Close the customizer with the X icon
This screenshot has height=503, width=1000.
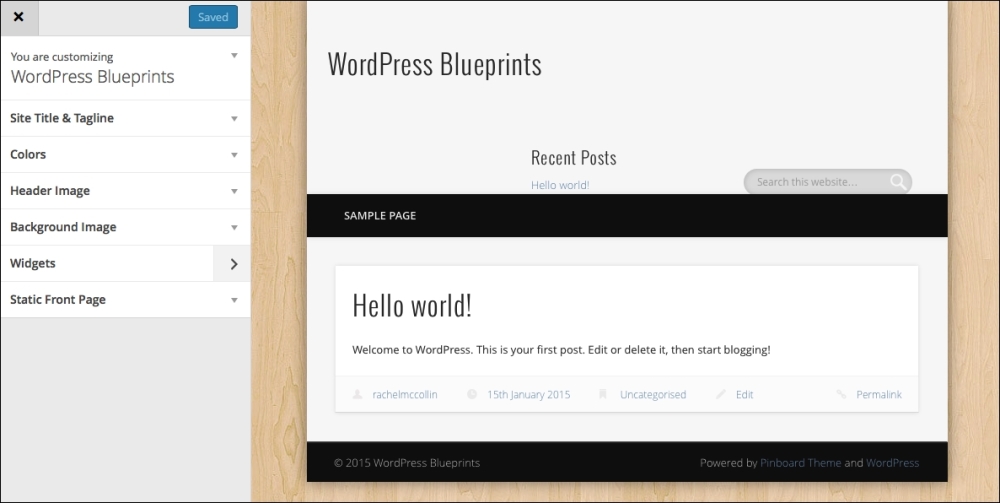[x=19, y=17]
